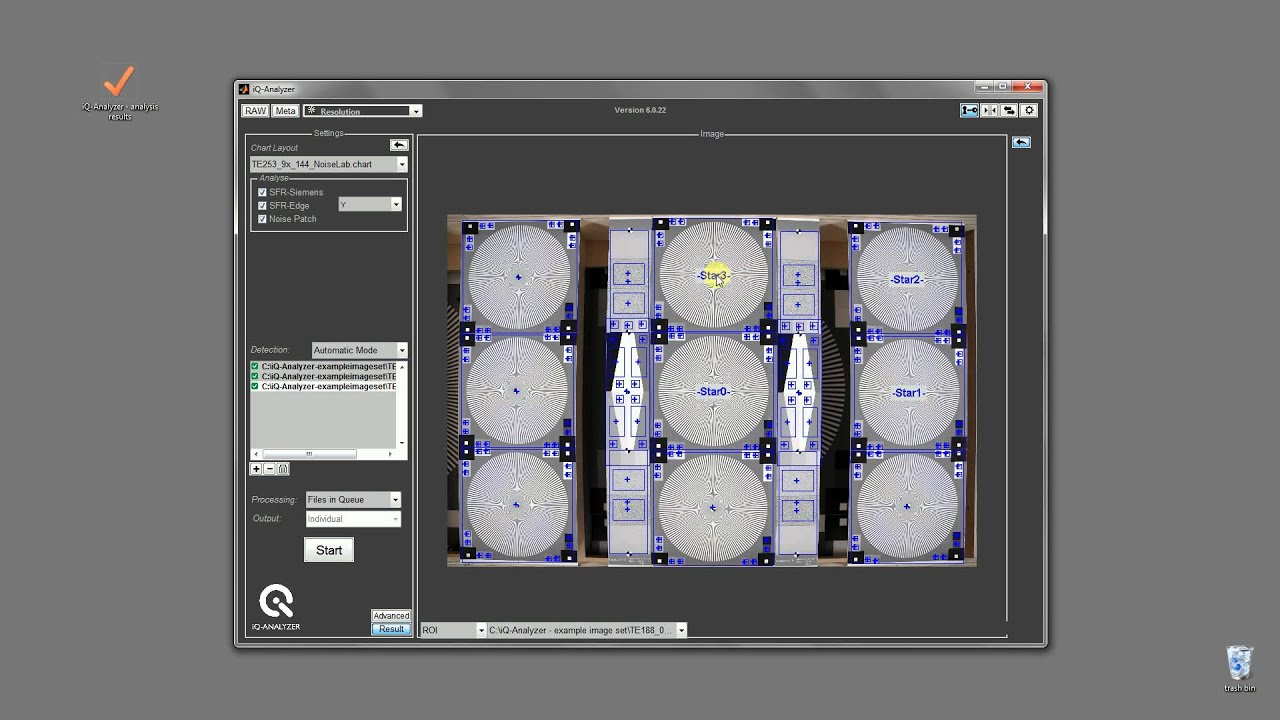The image size is (1280, 720).
Task: Click the inward-arrows compare icon
Action: (989, 111)
